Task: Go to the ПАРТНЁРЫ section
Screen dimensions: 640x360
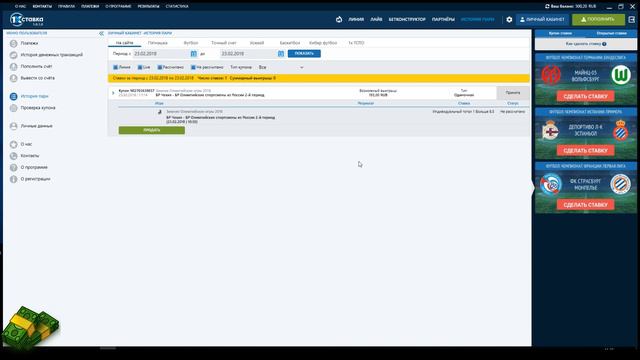Action: (x=443, y=19)
